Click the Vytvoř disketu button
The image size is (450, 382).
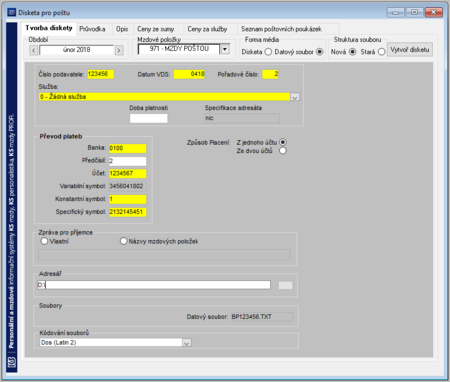tap(410, 50)
